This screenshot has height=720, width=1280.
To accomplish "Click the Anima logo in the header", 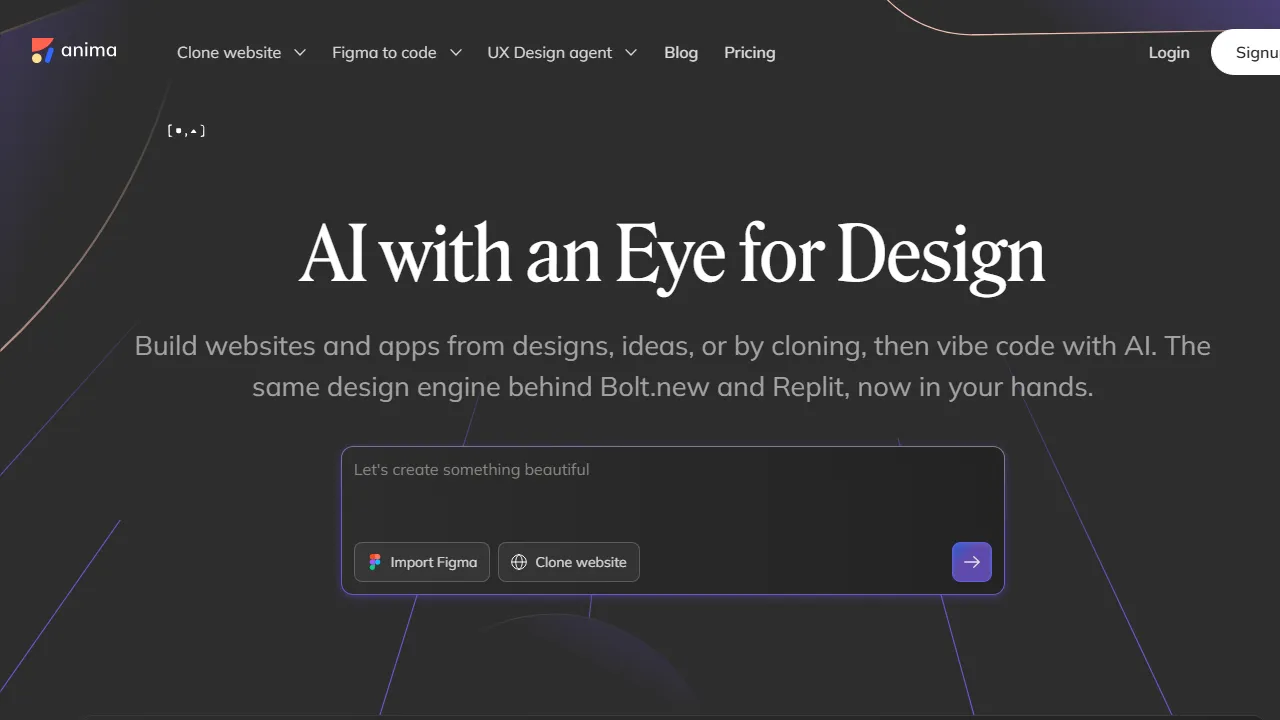I will point(74,50).
